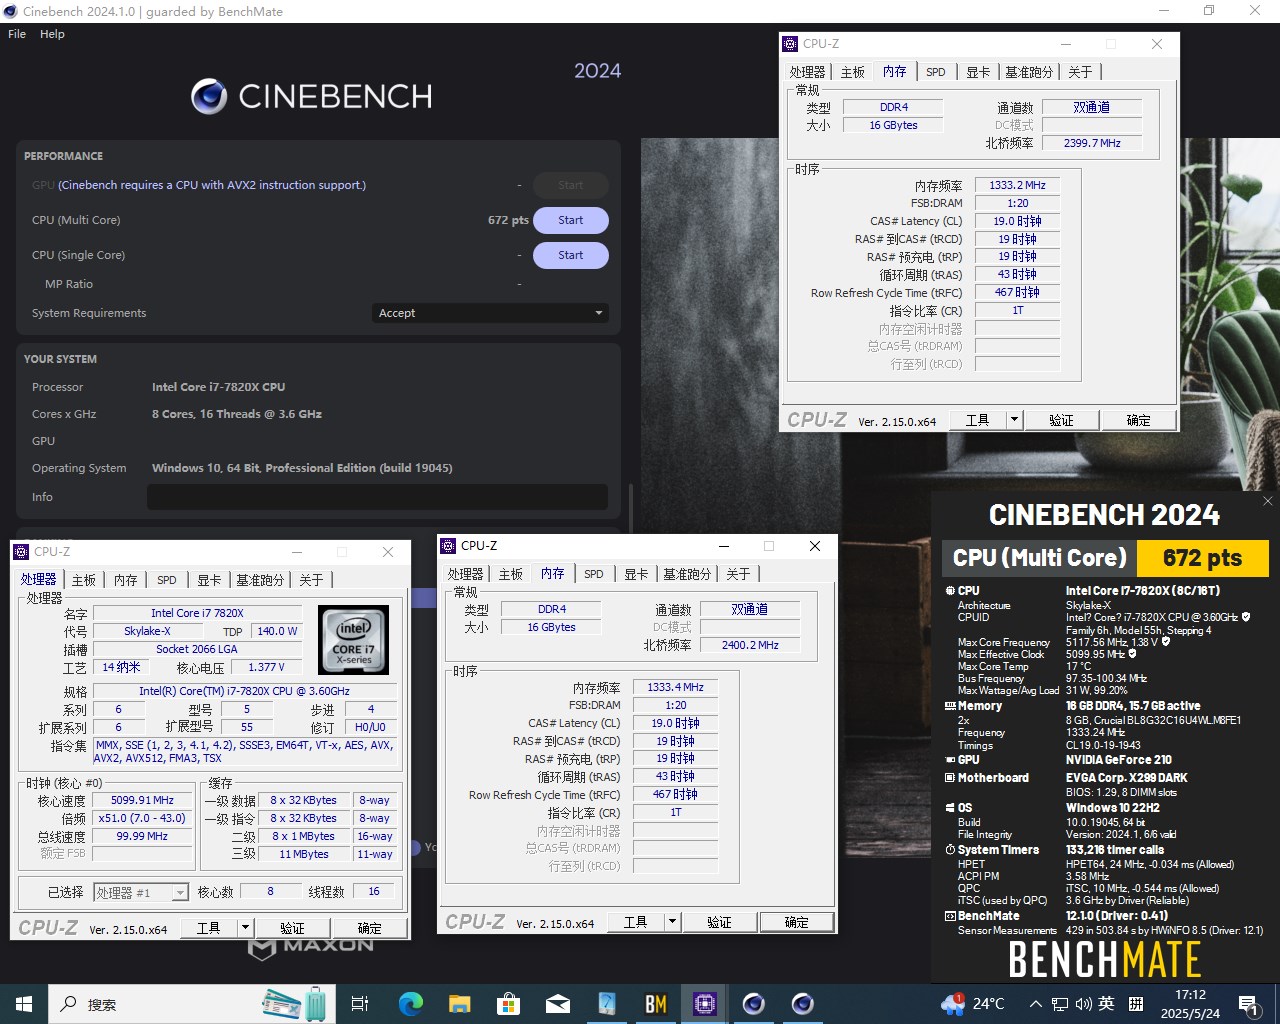Click 工具 in CPU-Z window showing 2399.7 MHz
Viewport: 1280px width, 1024px height.
pyautogui.click(x=977, y=420)
